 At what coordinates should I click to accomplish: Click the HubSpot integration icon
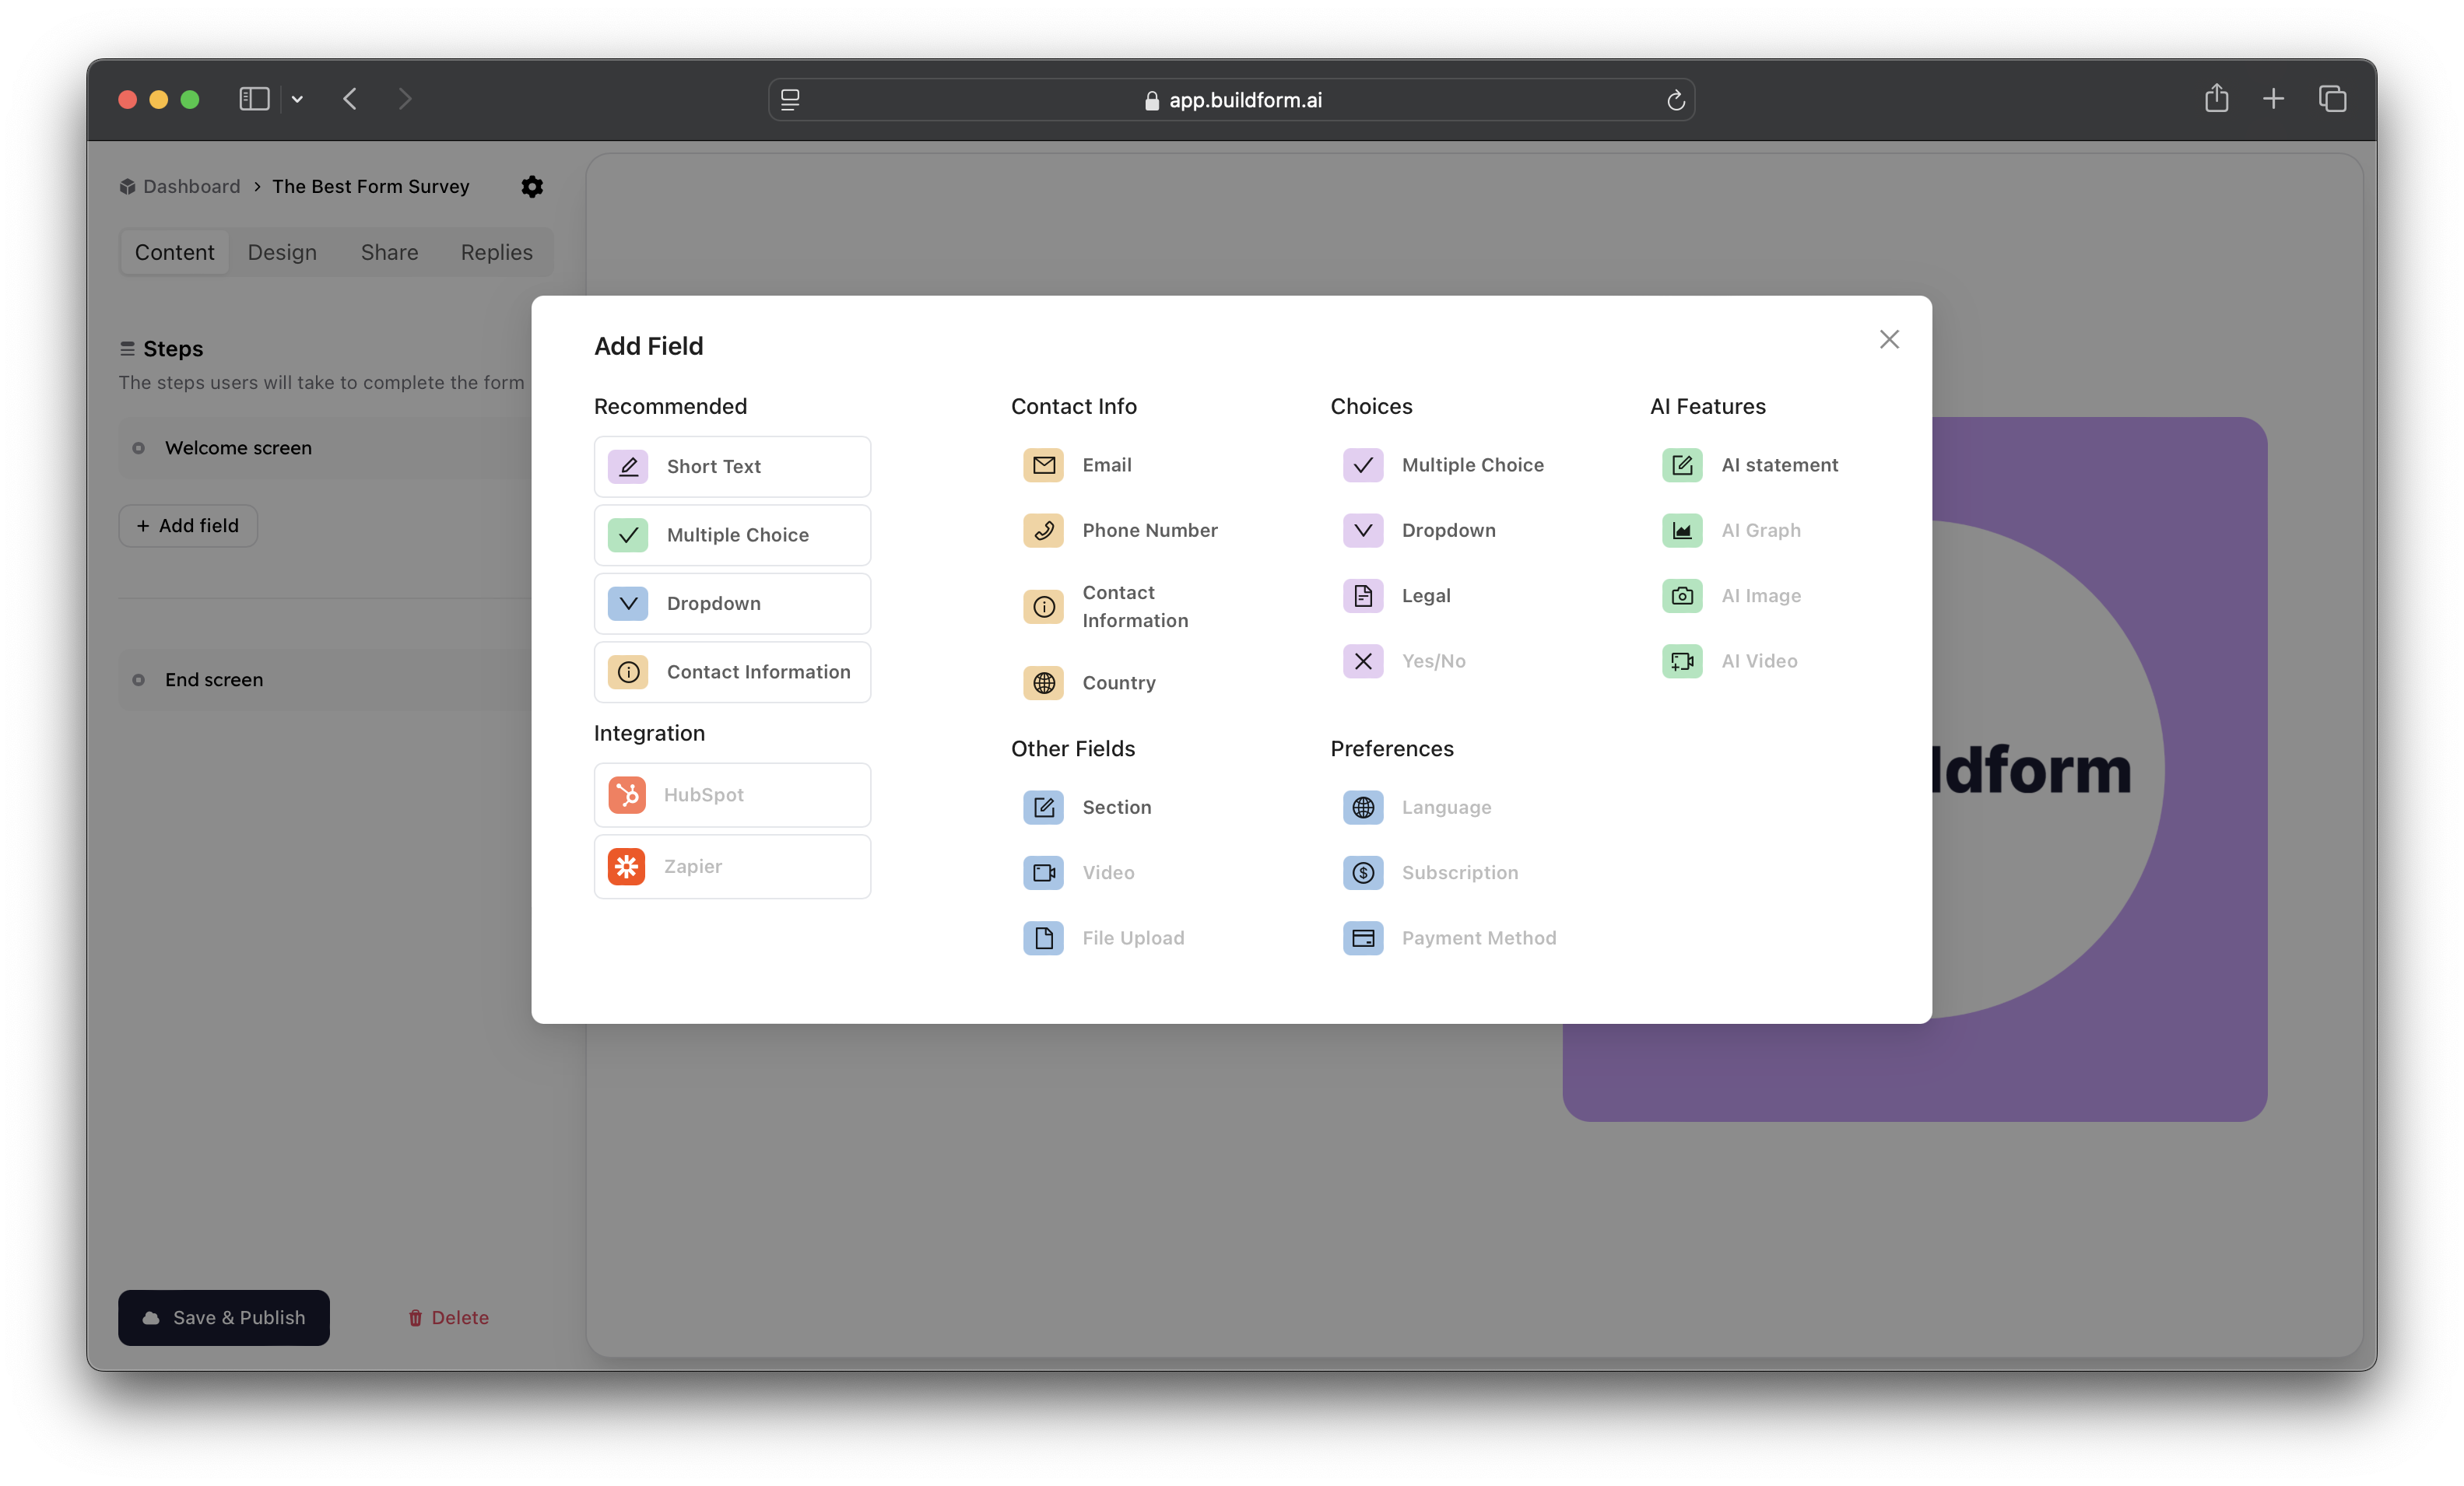627,795
